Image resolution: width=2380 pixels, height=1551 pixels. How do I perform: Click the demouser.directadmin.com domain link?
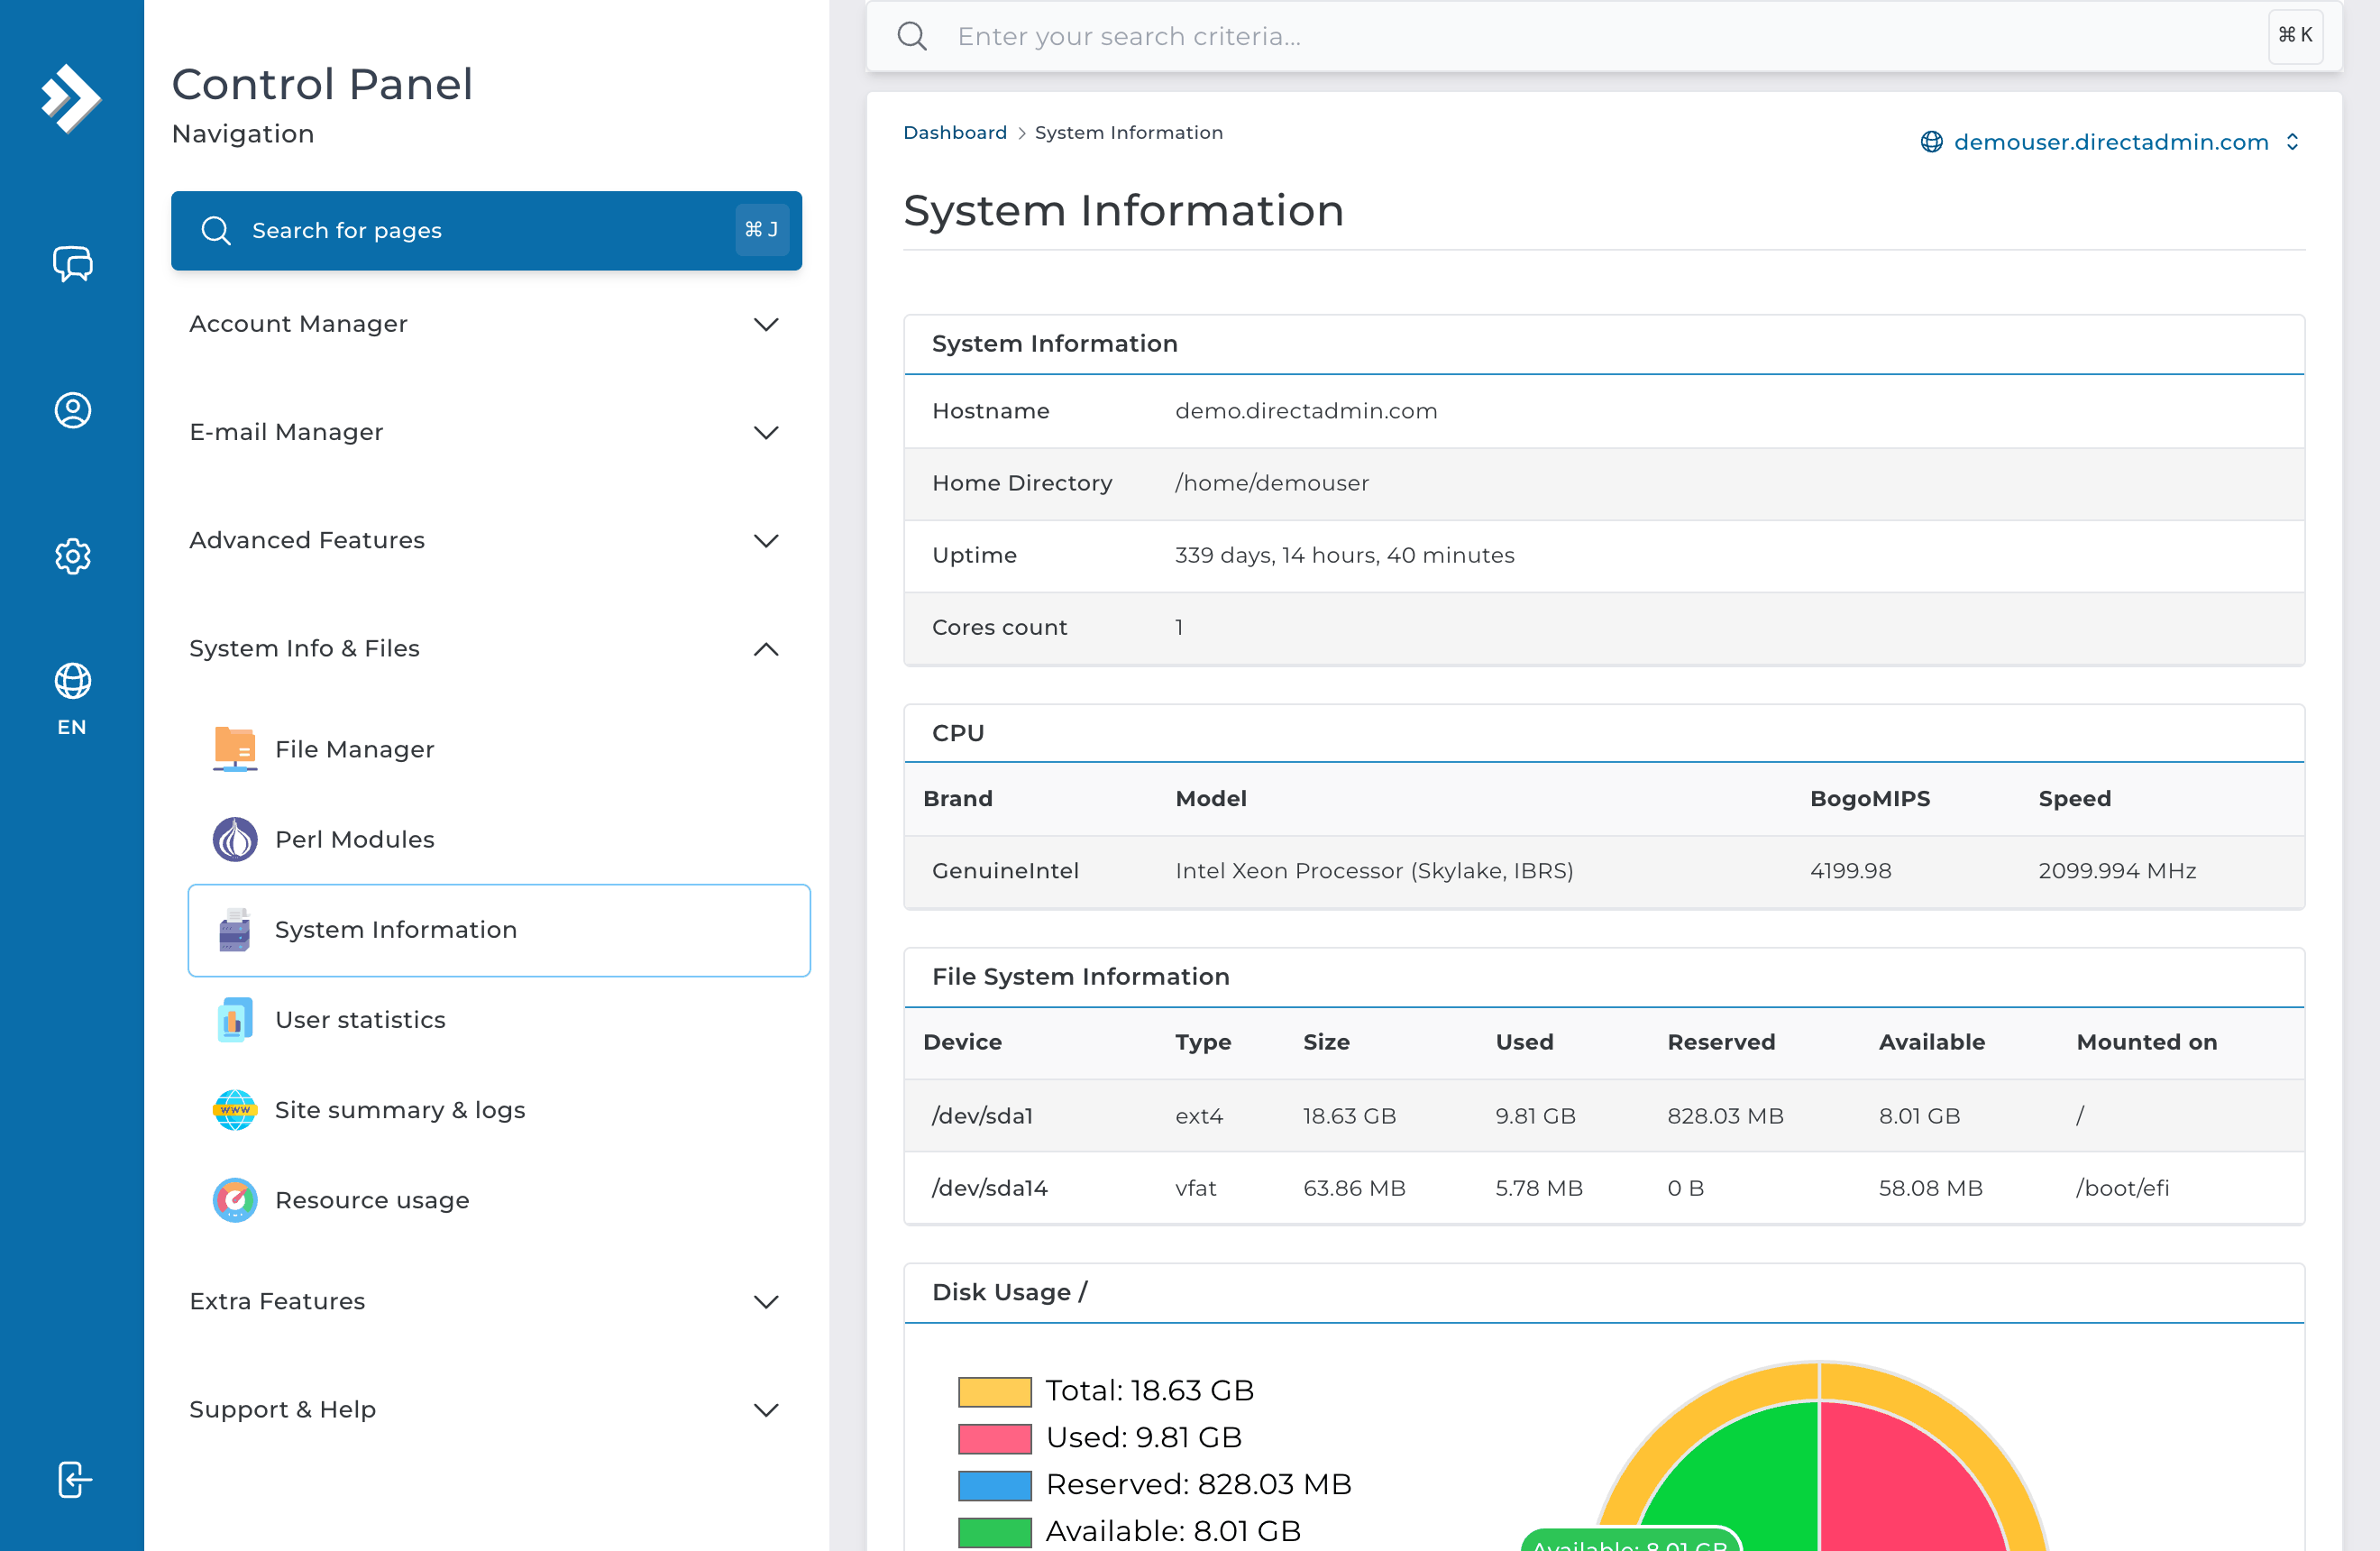point(2111,142)
